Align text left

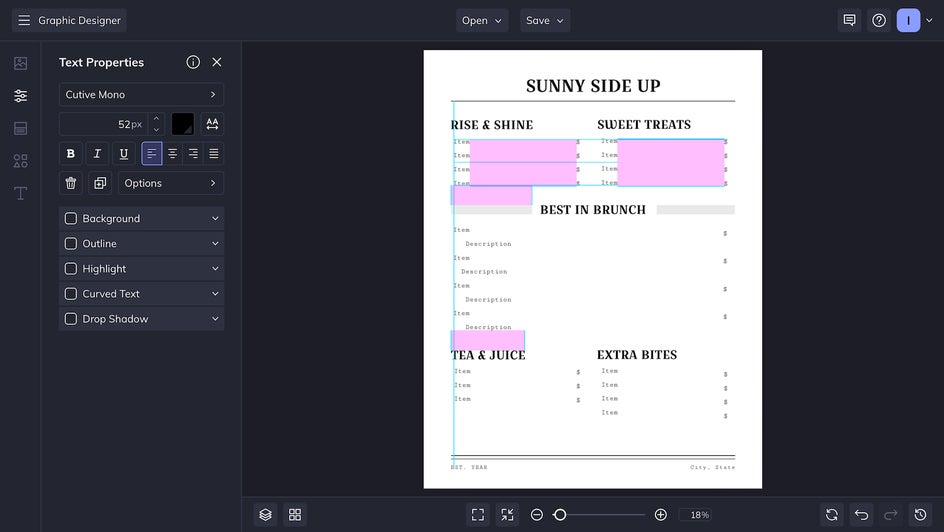click(152, 153)
